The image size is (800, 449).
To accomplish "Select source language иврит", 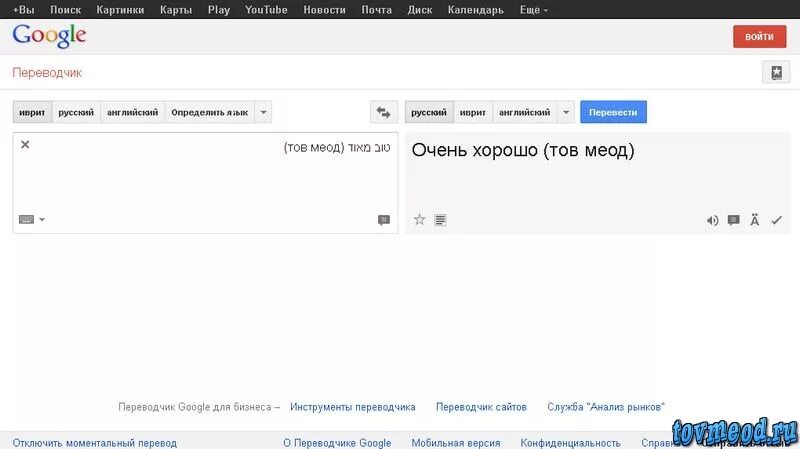I will (32, 112).
